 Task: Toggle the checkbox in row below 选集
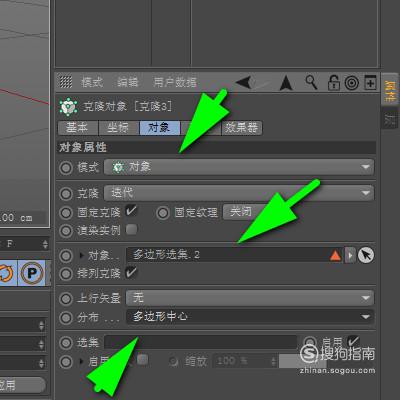point(143,359)
